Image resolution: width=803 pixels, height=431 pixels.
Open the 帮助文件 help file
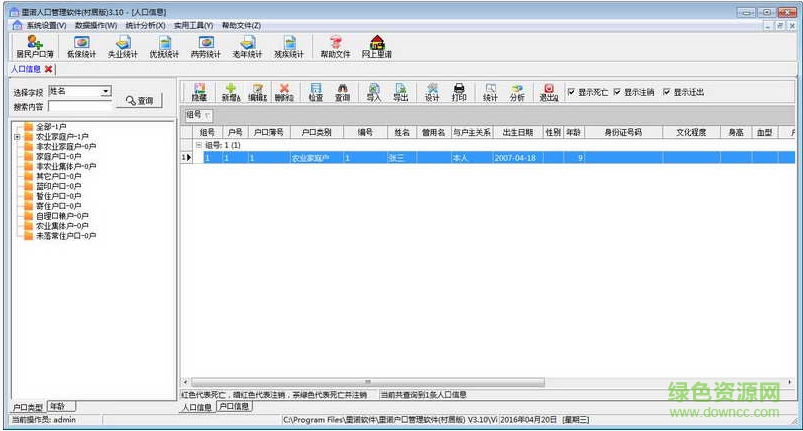(335, 47)
